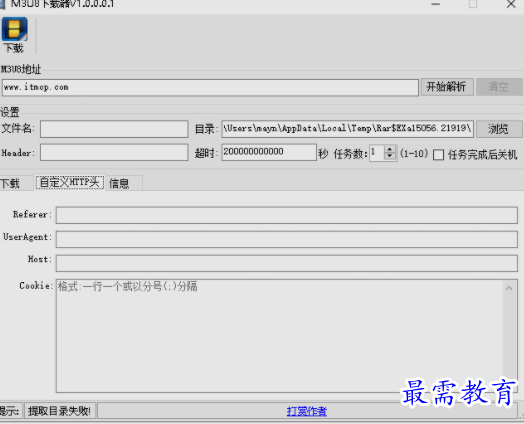This screenshot has width=524, height=424.
Task: Decrease 任务数 with the down arrow
Action: point(390,156)
